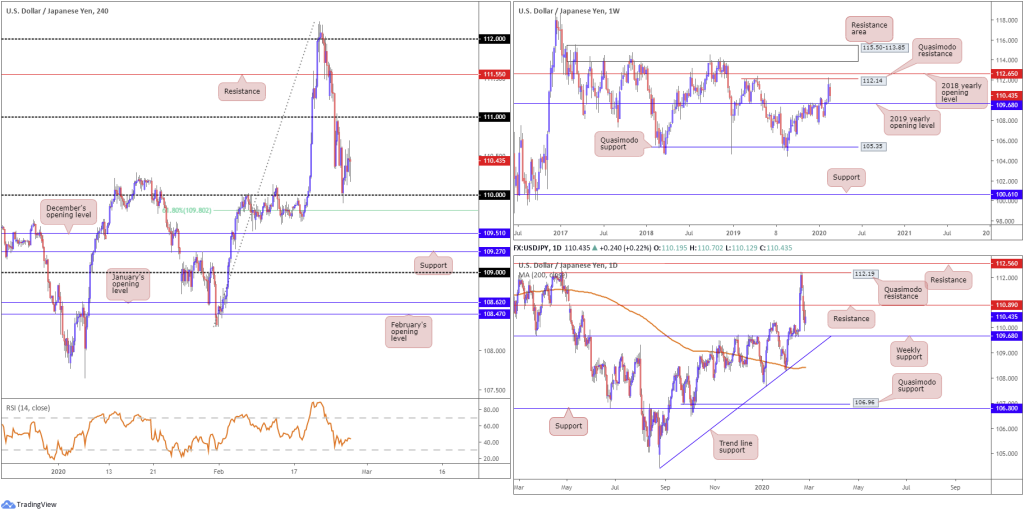Click the TradingView cloud logo icon
This screenshot has width=1024, height=512.
pos(9,504)
